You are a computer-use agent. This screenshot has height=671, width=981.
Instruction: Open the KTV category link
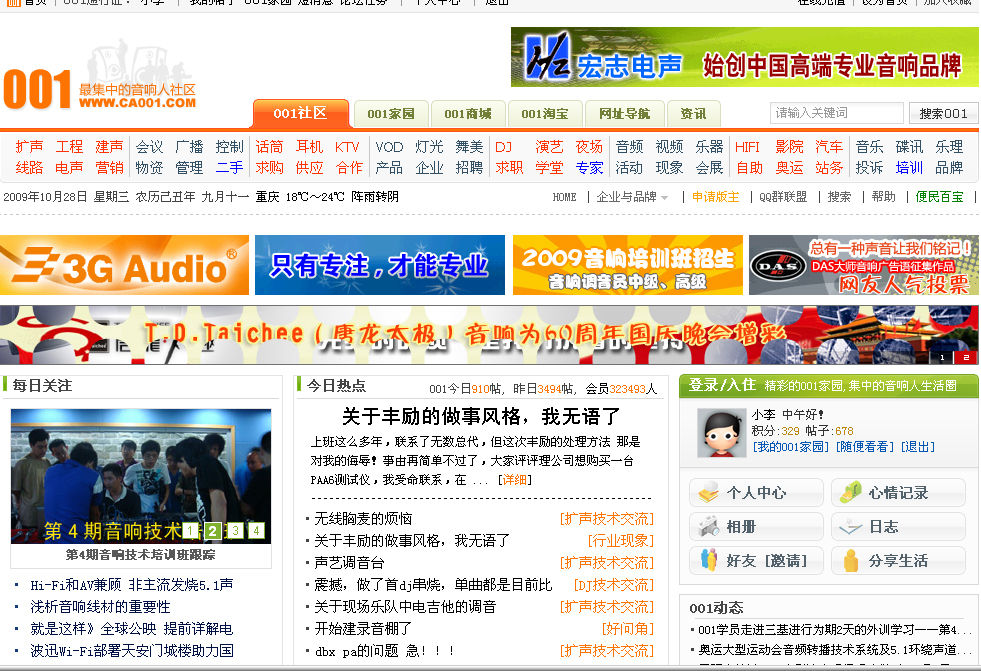click(x=347, y=147)
